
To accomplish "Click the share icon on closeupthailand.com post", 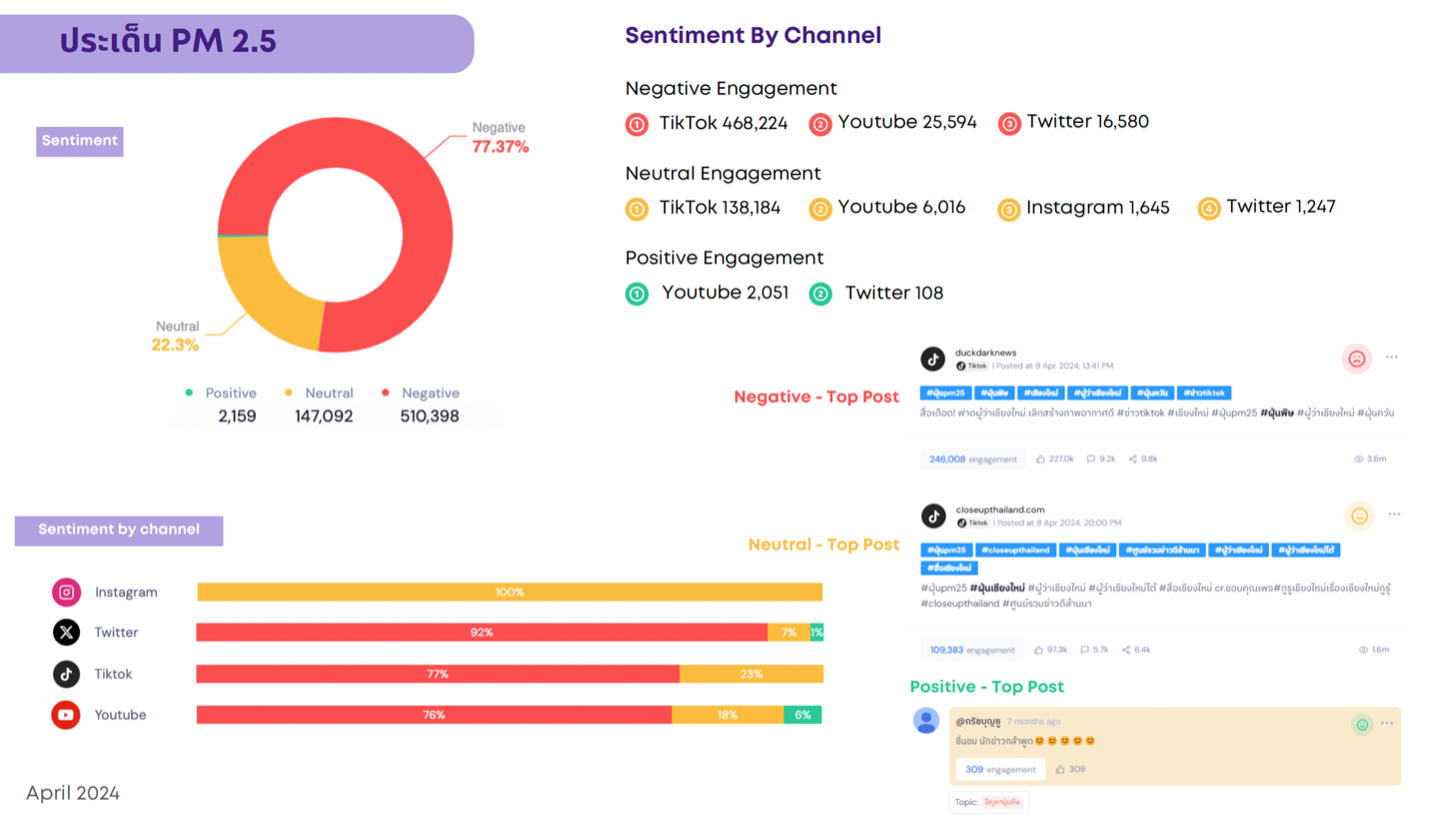I will point(1126,650).
